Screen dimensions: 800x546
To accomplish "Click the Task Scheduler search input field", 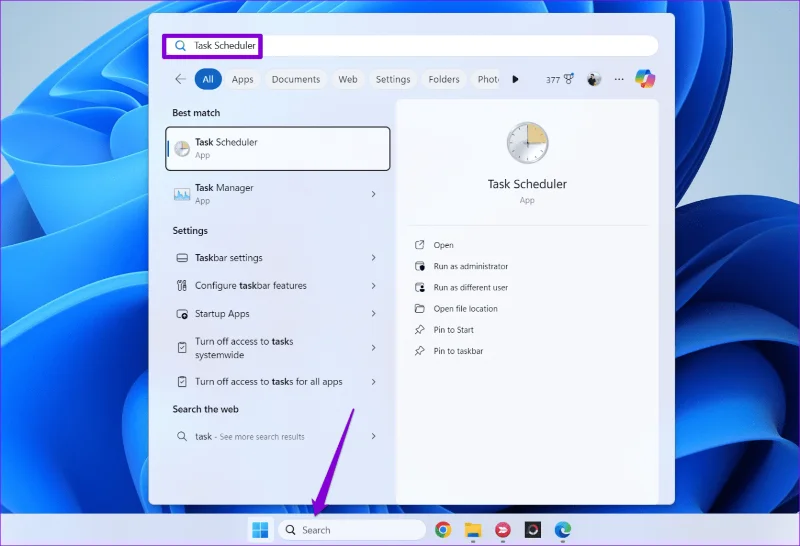I will tap(410, 45).
